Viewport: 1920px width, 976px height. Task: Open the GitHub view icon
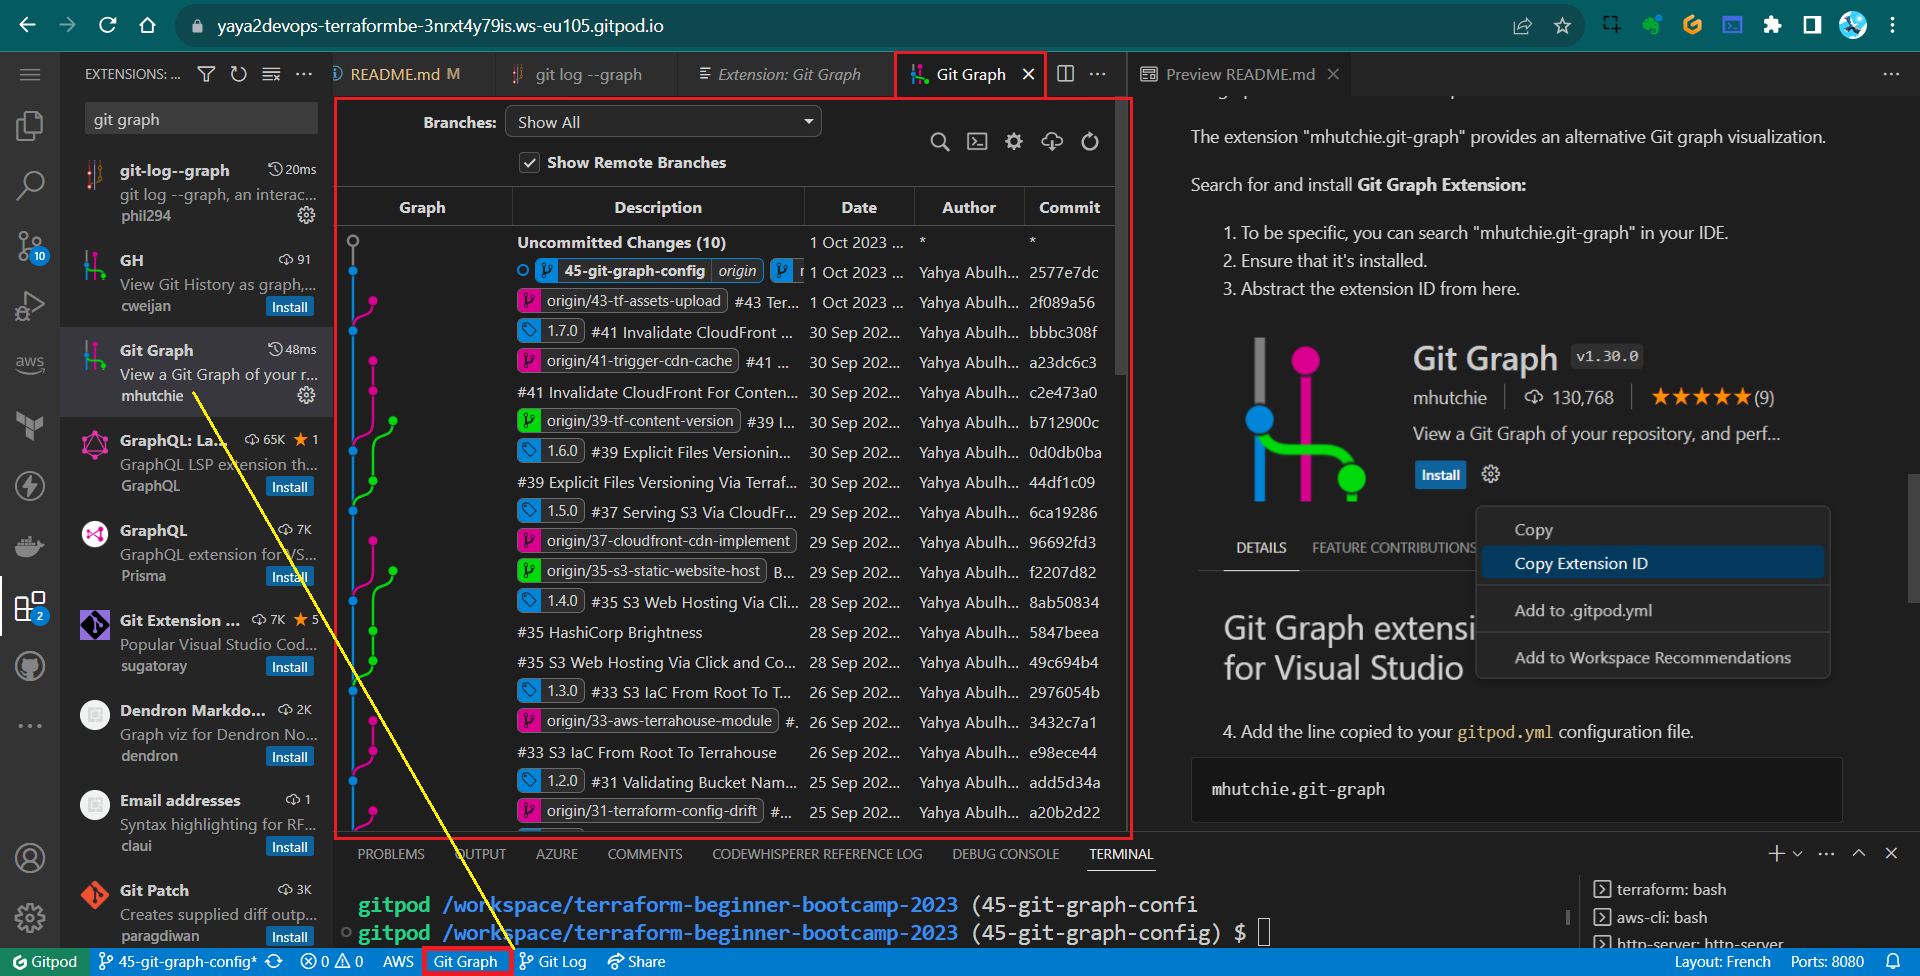click(30, 666)
